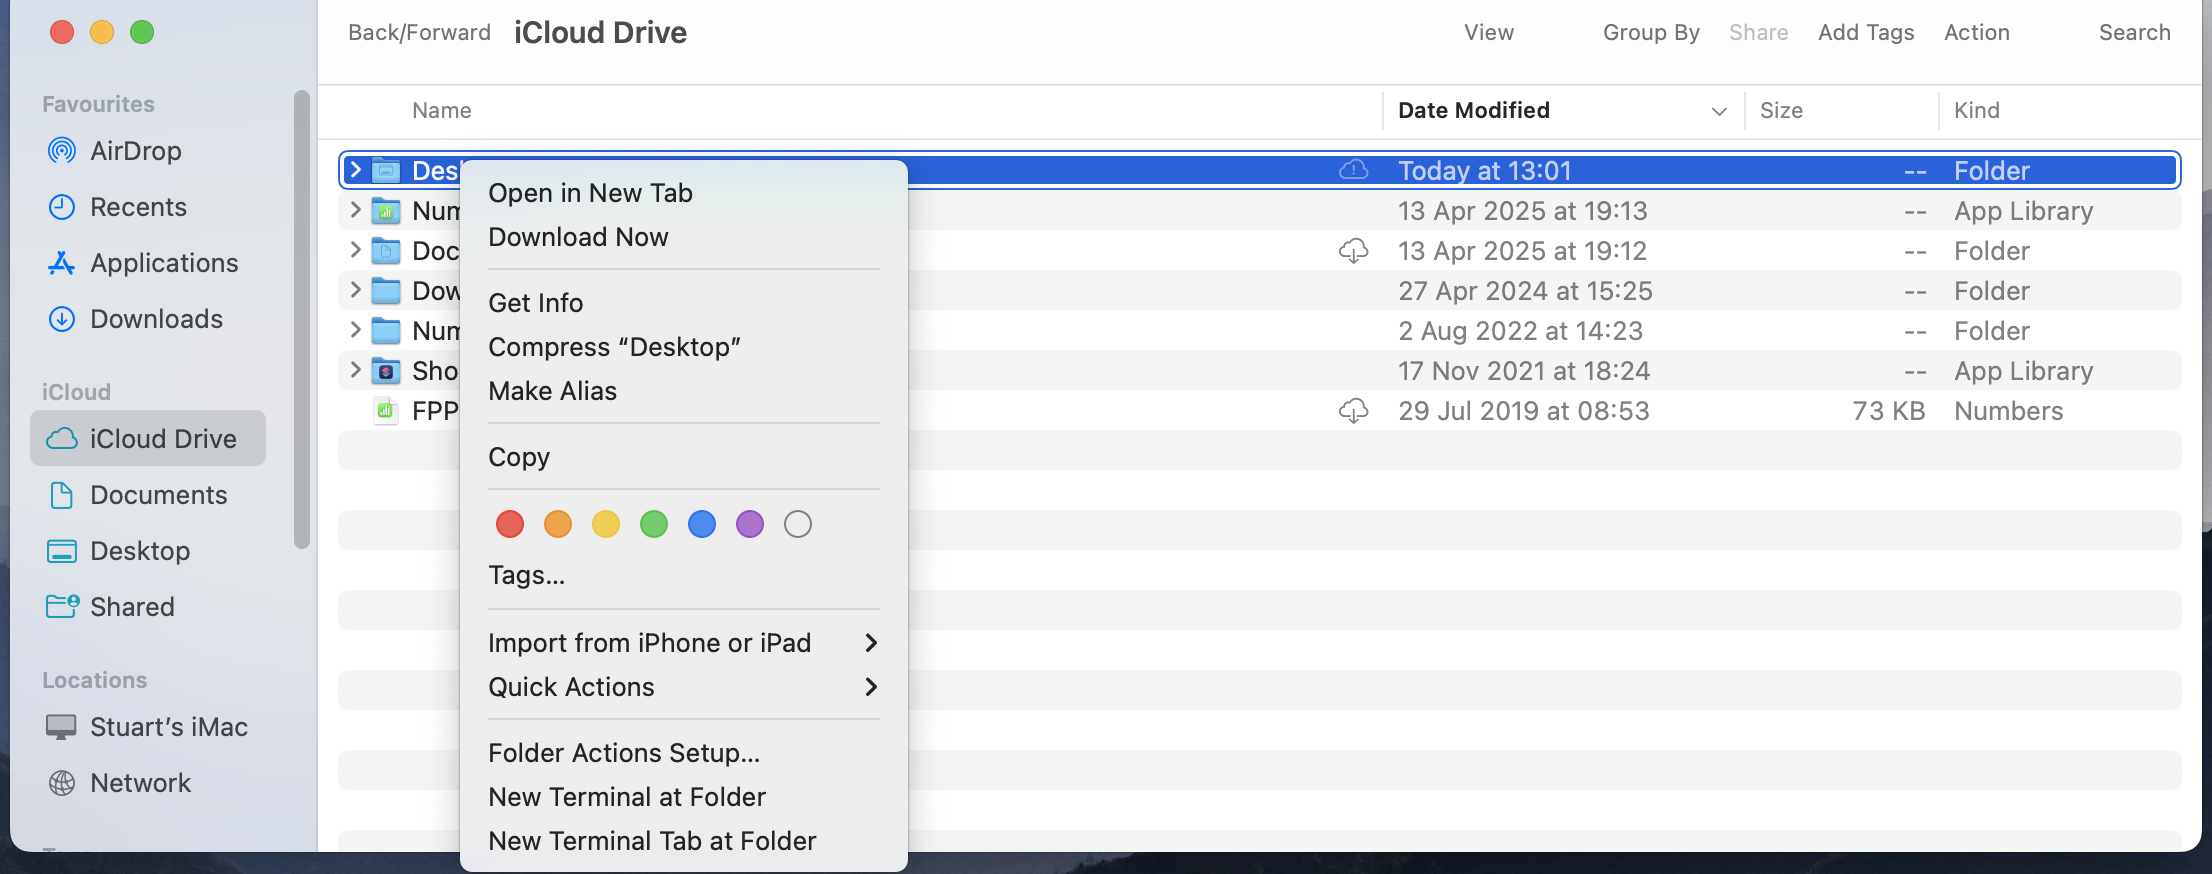Apply the grey empty-circle tag
Image resolution: width=2212 pixels, height=874 pixels.
tap(798, 524)
